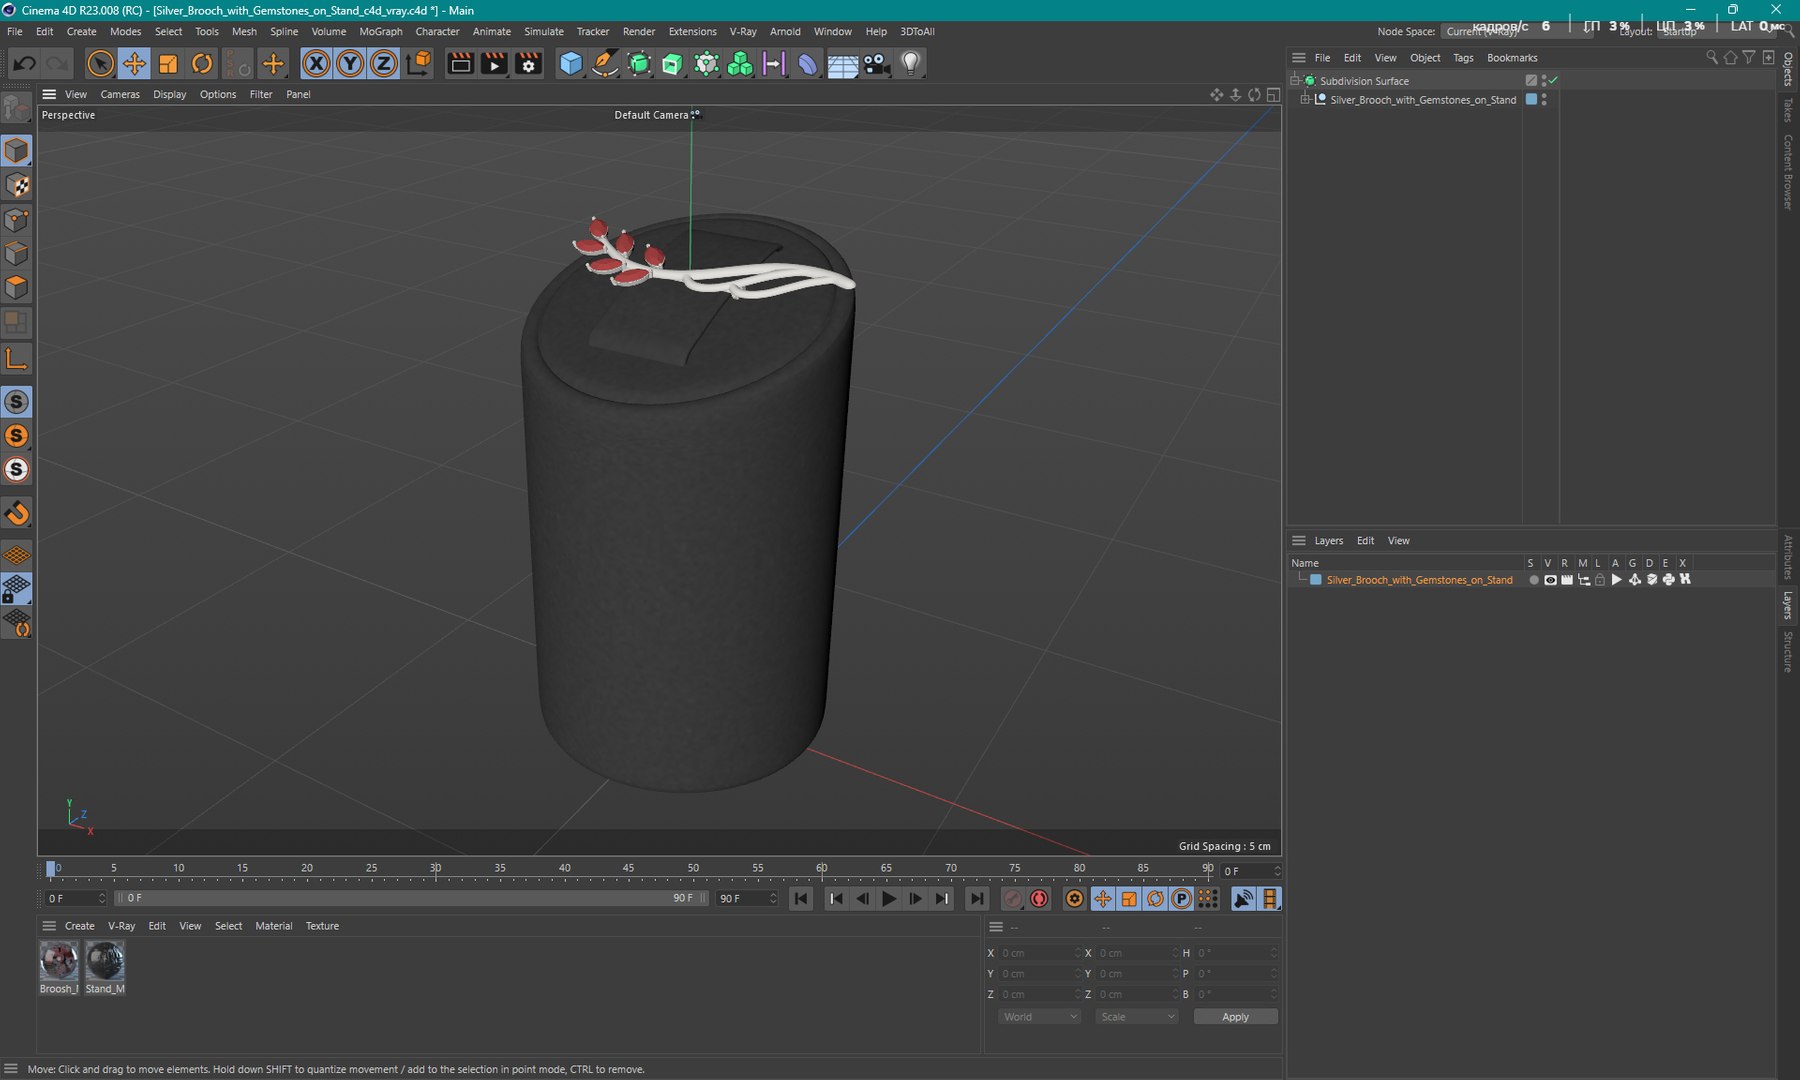Click the Scale tool icon
Image resolution: width=1800 pixels, height=1080 pixels.
(x=168, y=64)
